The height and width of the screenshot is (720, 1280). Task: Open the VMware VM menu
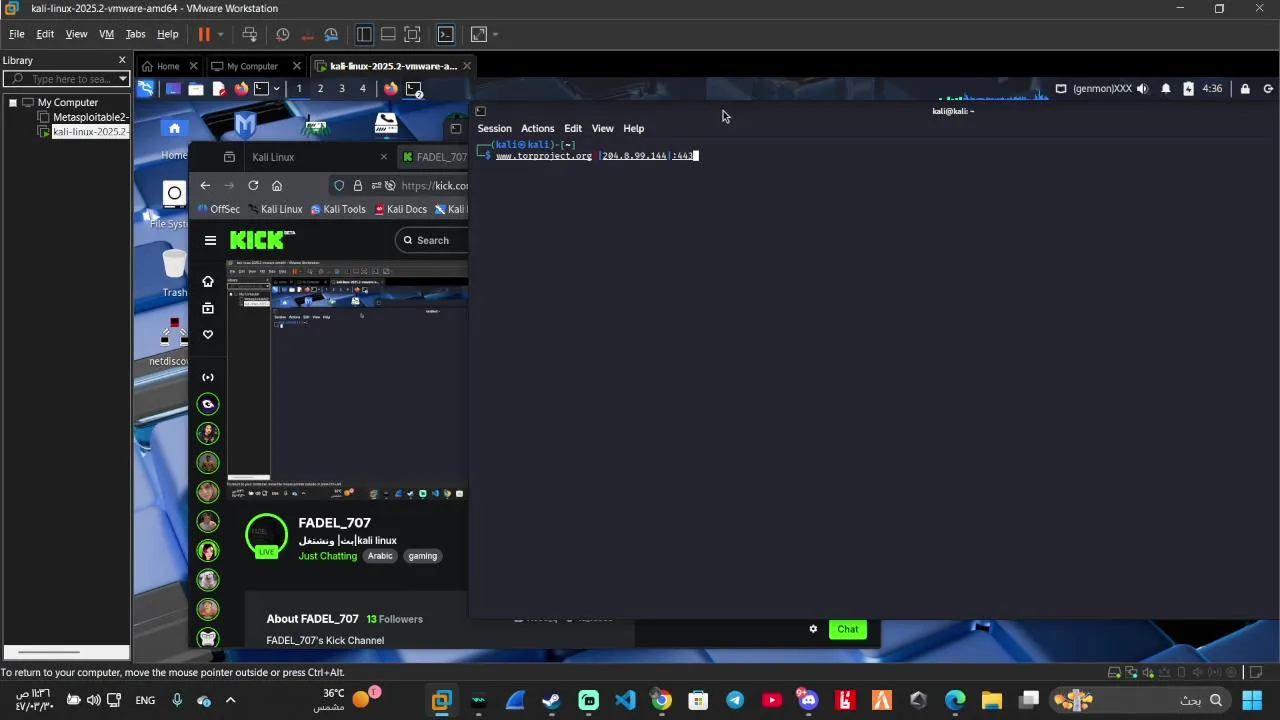(x=106, y=34)
